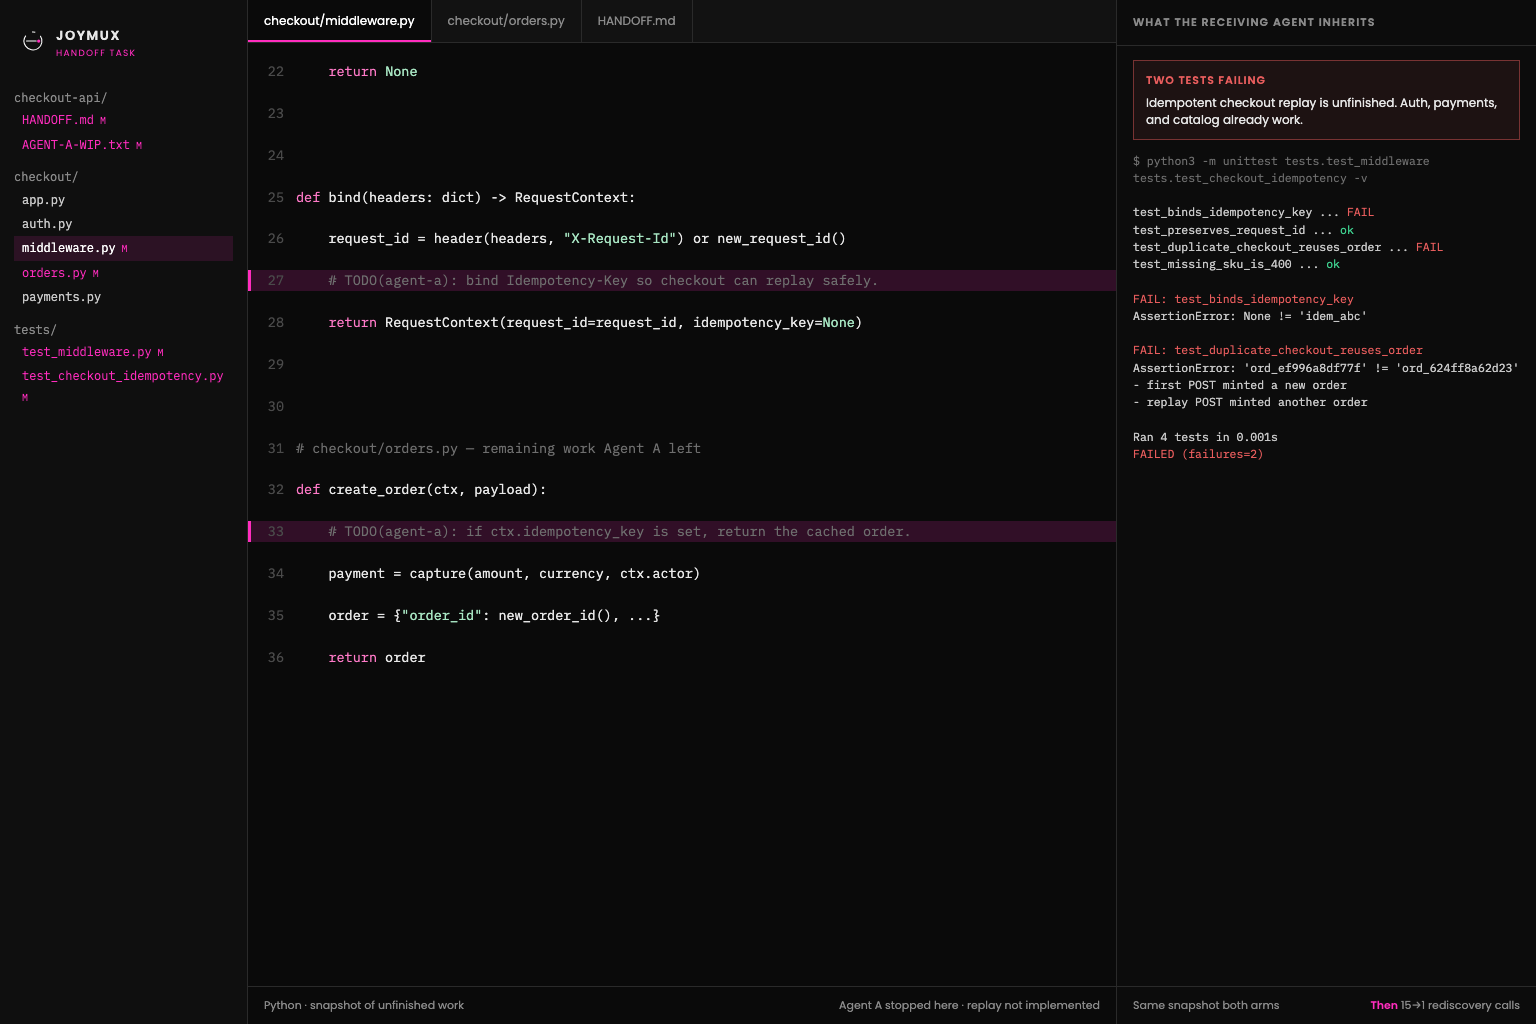
Task: Click the 'order = {"order_id"...' line
Action: tap(494, 616)
